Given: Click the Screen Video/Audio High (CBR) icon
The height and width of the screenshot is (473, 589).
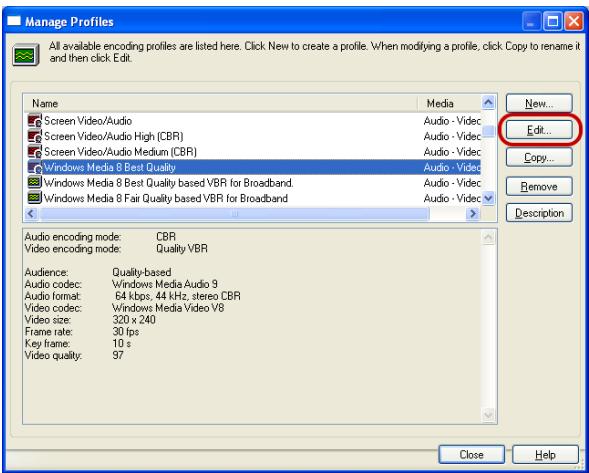Looking at the screenshot, I should (x=35, y=136).
